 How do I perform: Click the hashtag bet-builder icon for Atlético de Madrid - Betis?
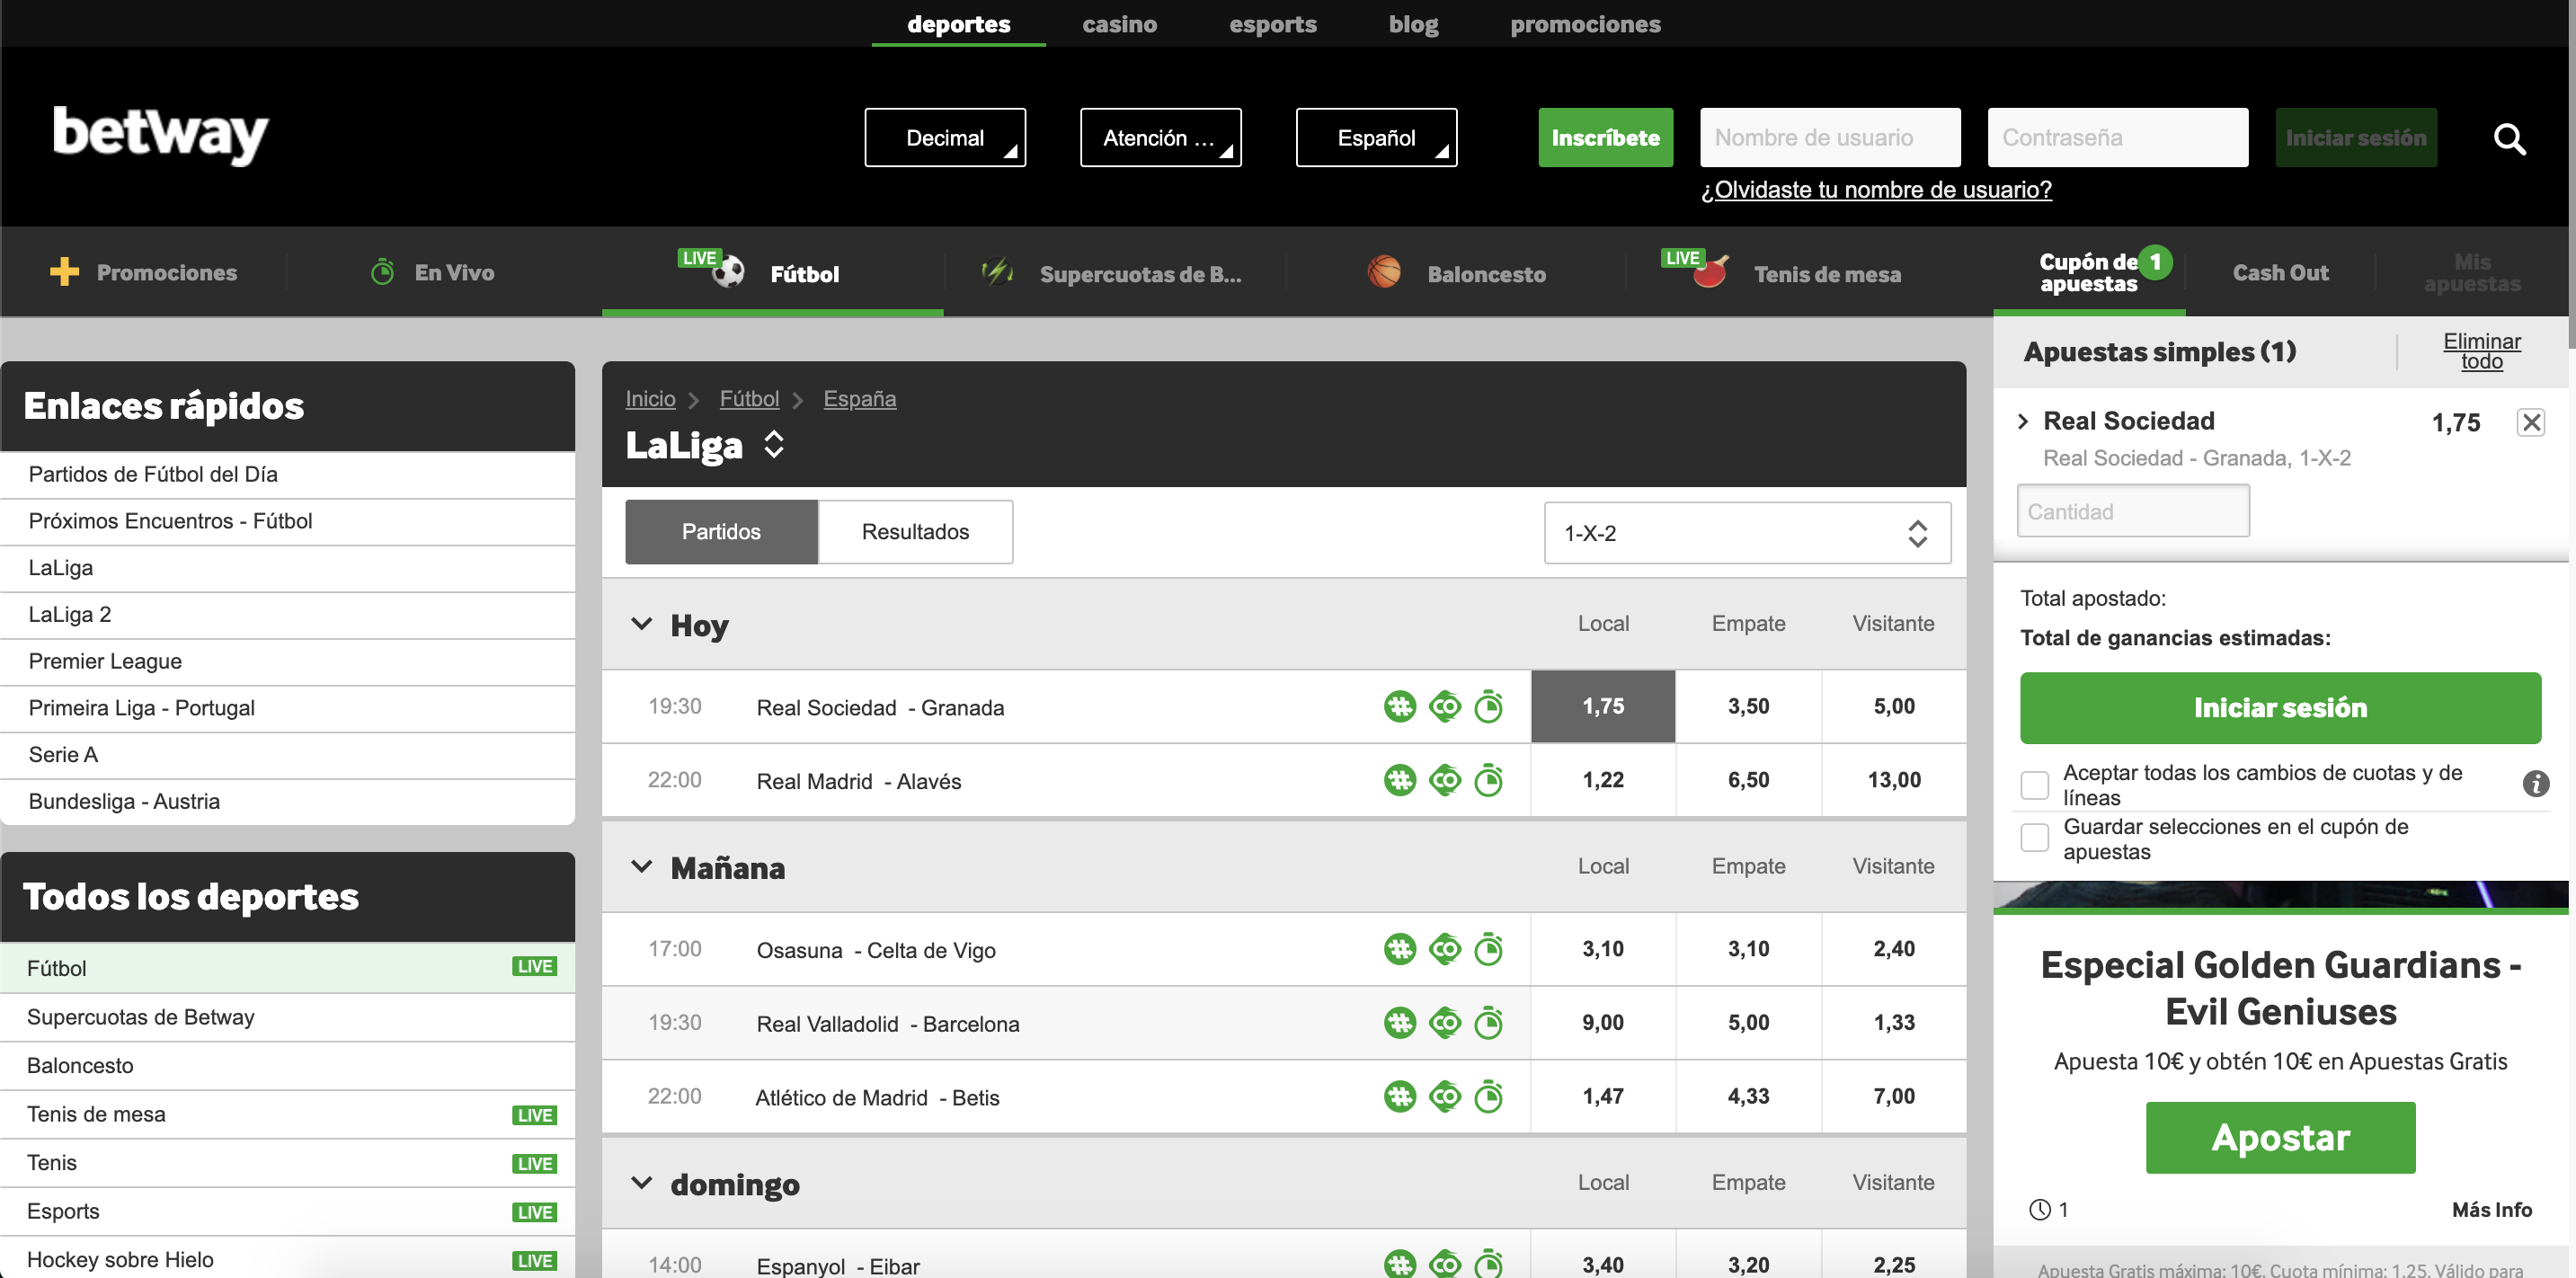[1400, 1097]
